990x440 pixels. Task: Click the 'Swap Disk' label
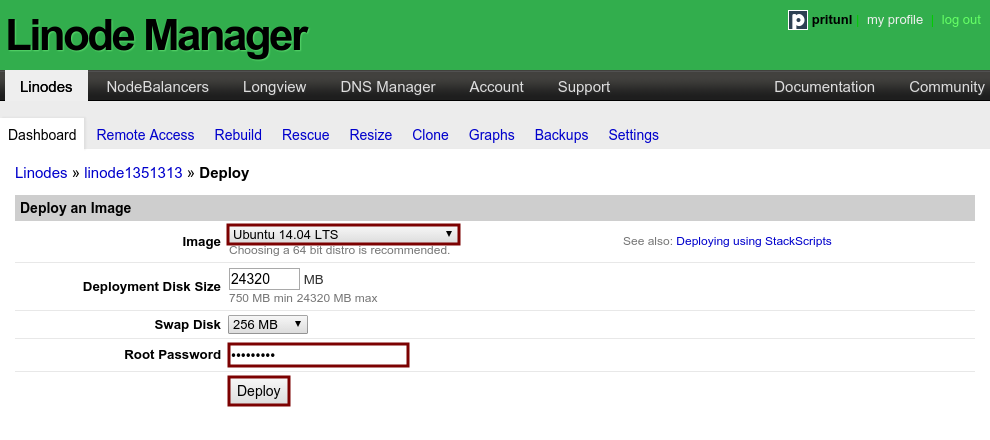click(188, 324)
